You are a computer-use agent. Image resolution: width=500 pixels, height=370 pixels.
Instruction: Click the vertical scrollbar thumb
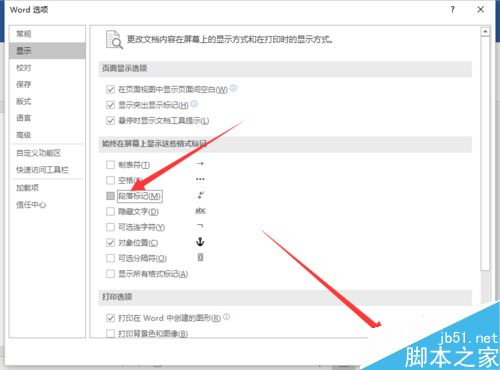(485, 153)
